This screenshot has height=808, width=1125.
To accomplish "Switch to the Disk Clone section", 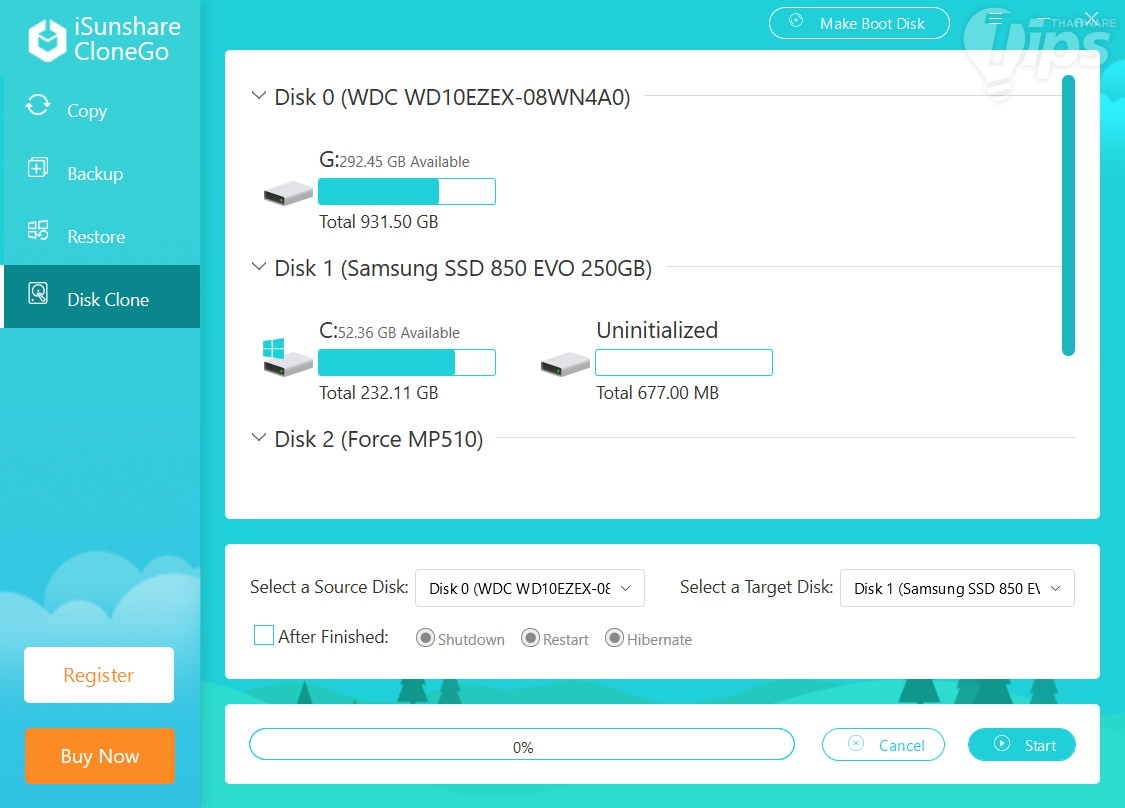I will [102, 297].
